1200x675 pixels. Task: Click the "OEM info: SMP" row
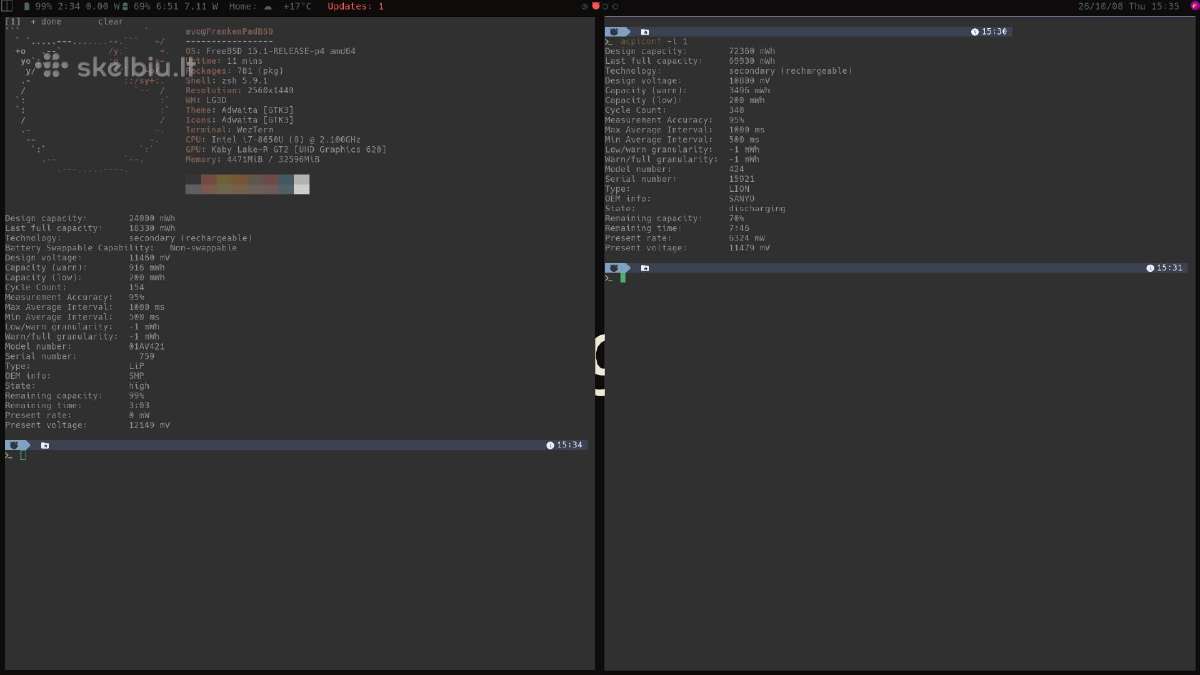point(75,376)
